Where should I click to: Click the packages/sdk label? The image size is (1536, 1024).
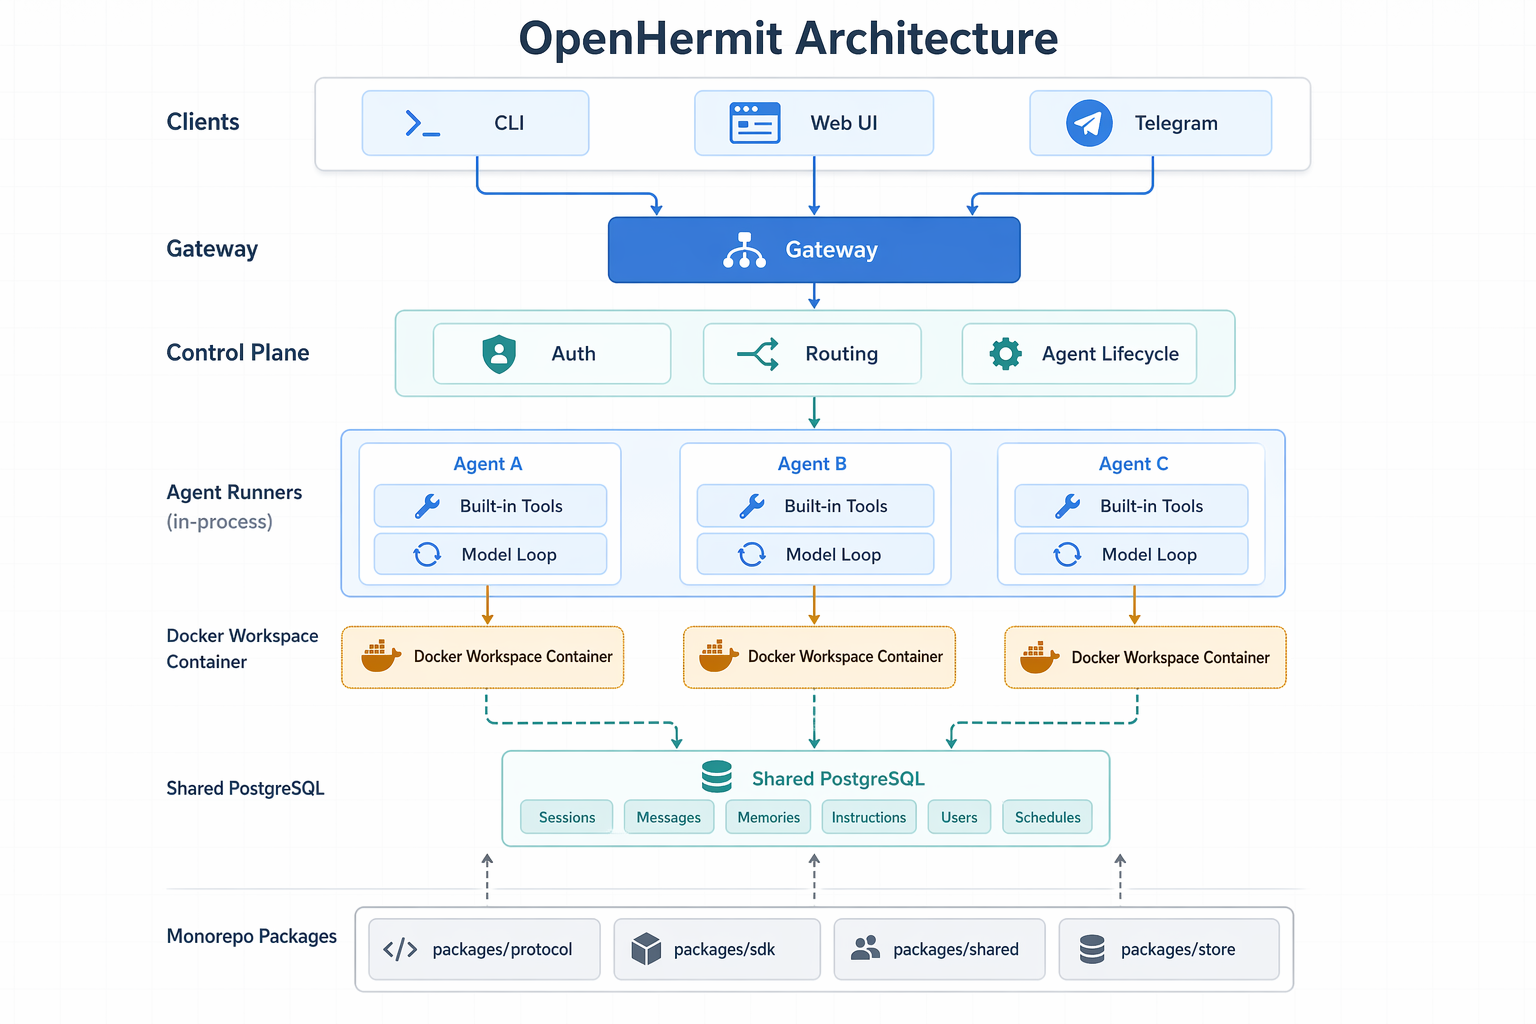724,949
